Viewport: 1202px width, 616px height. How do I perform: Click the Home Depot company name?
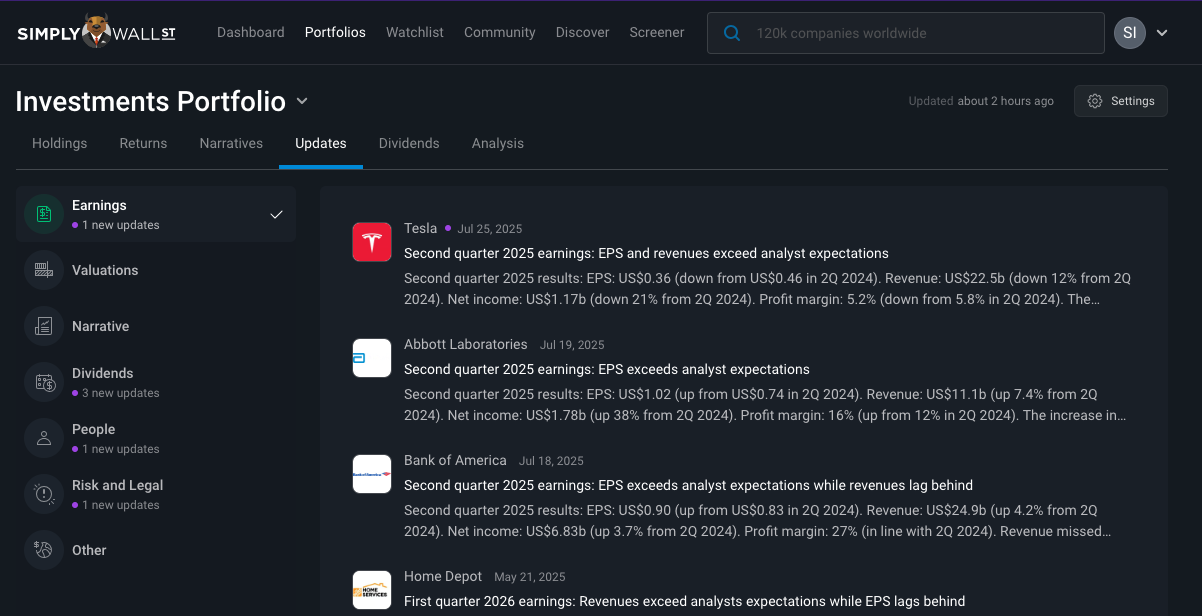click(443, 576)
